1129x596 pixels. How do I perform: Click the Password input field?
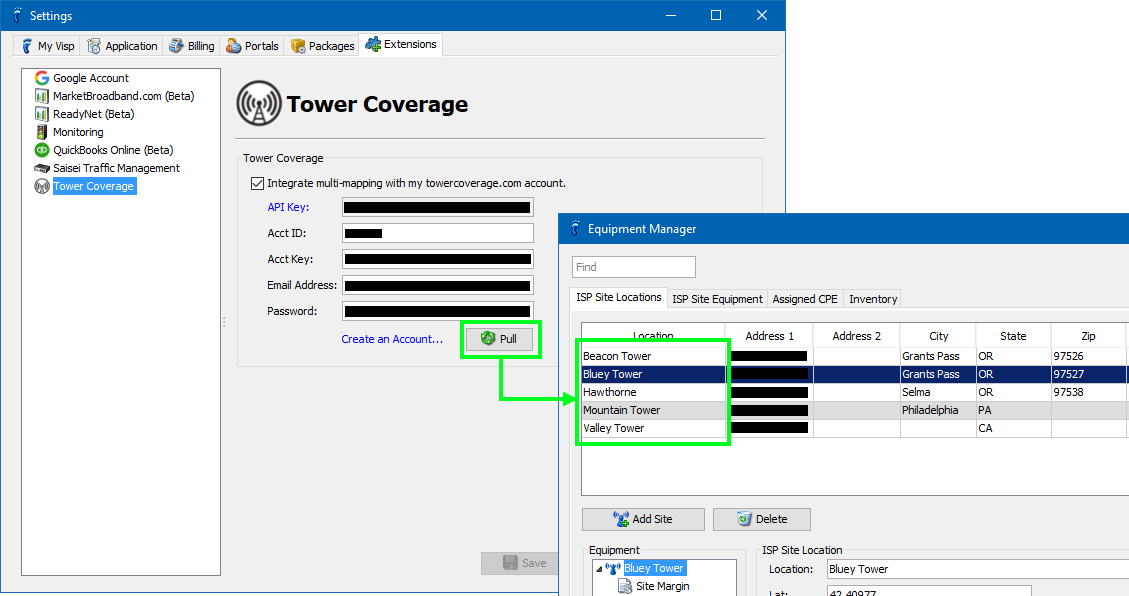438,311
